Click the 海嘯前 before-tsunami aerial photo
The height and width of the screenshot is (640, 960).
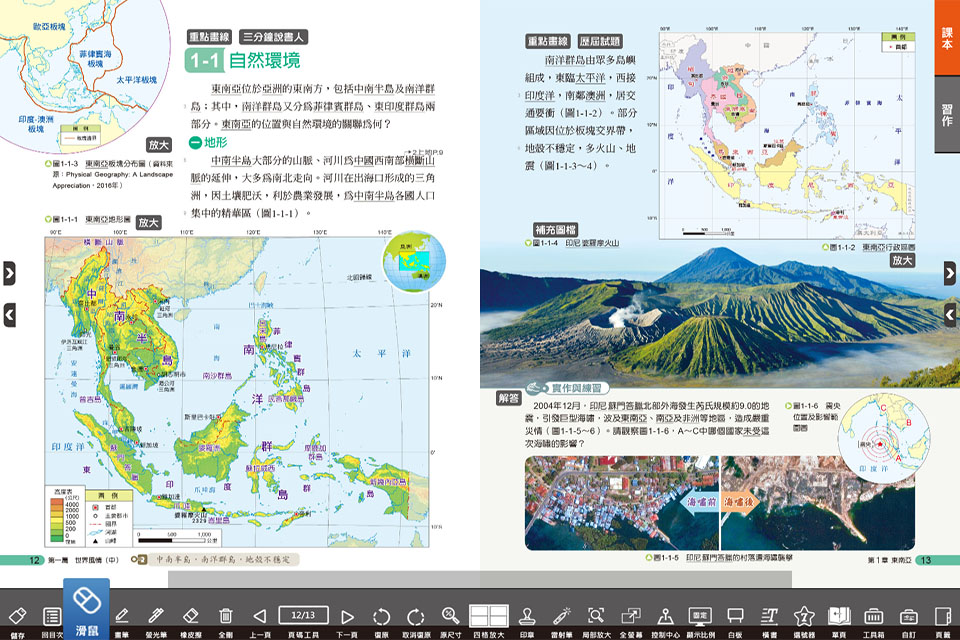(621, 502)
